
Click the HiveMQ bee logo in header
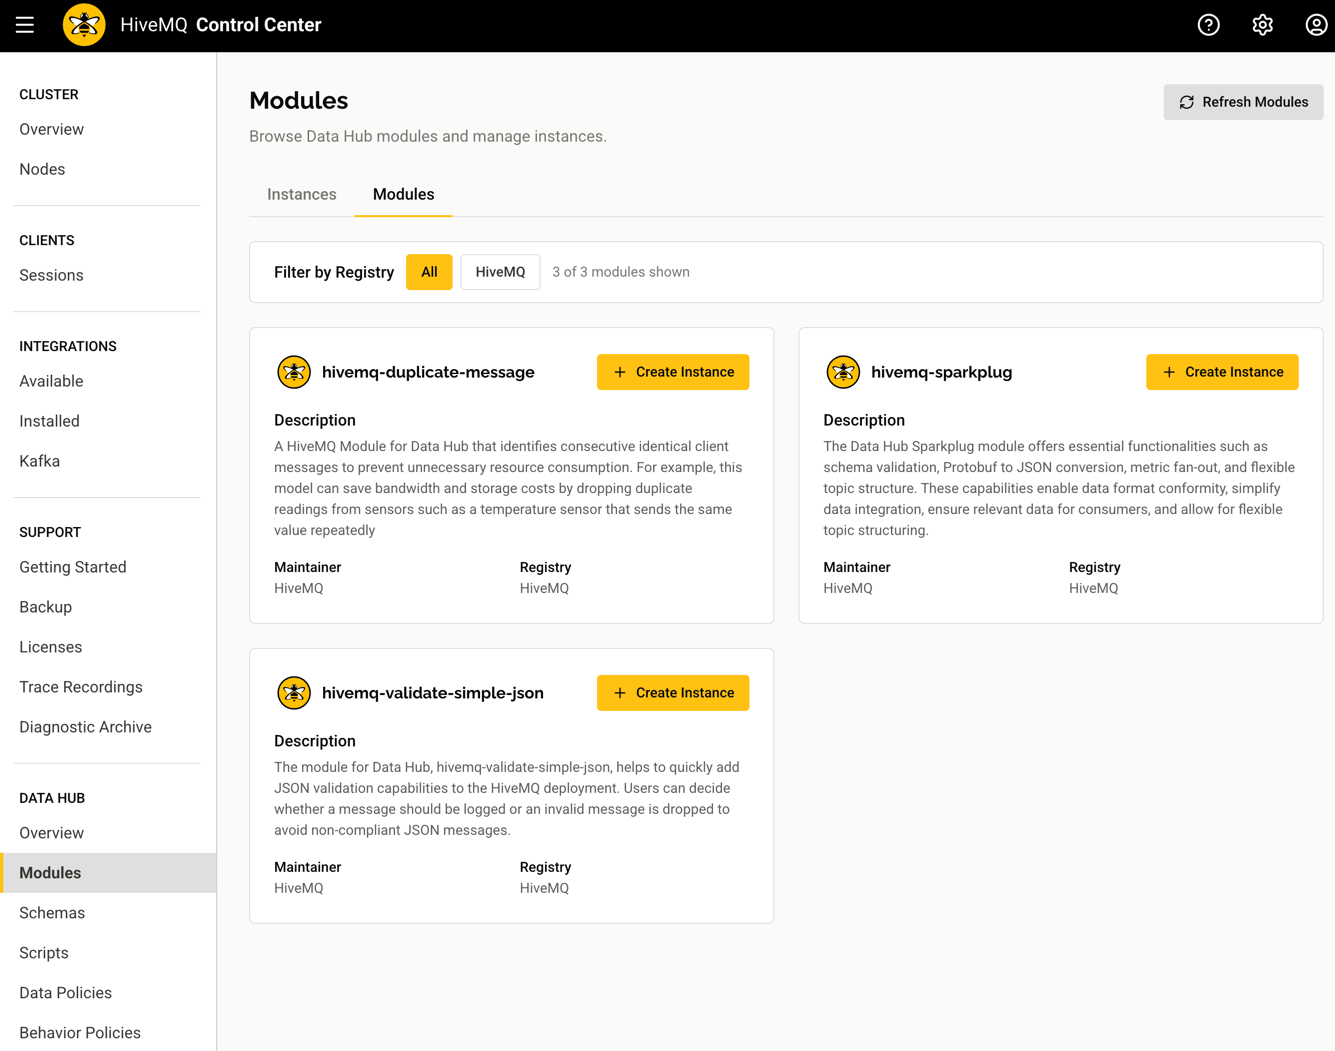[x=84, y=25]
